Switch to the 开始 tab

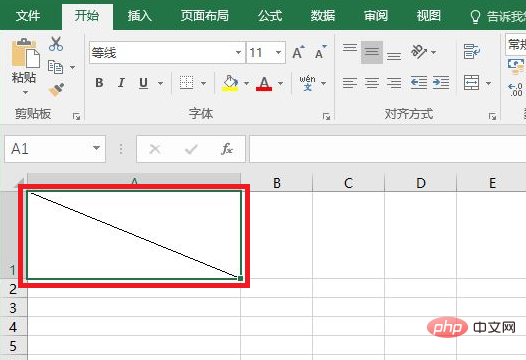pos(87,15)
